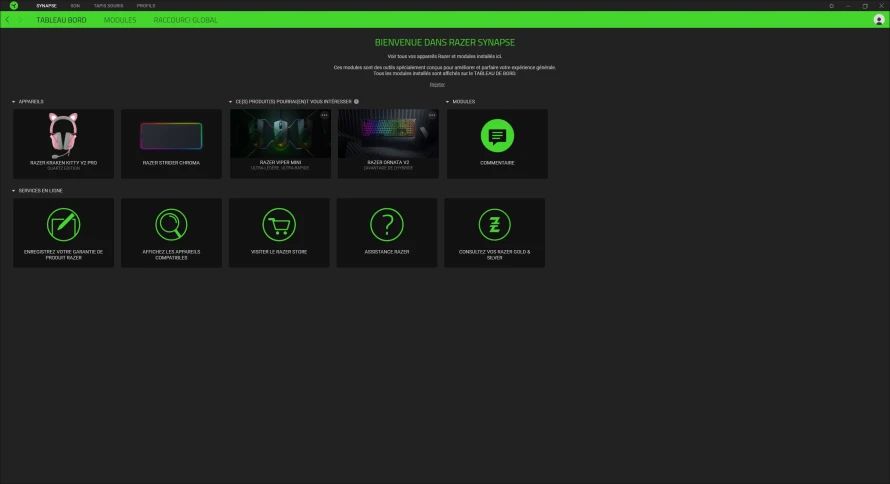890x484 pixels.
Task: Collapse the Appareils section
Action: pyautogui.click(x=14, y=102)
